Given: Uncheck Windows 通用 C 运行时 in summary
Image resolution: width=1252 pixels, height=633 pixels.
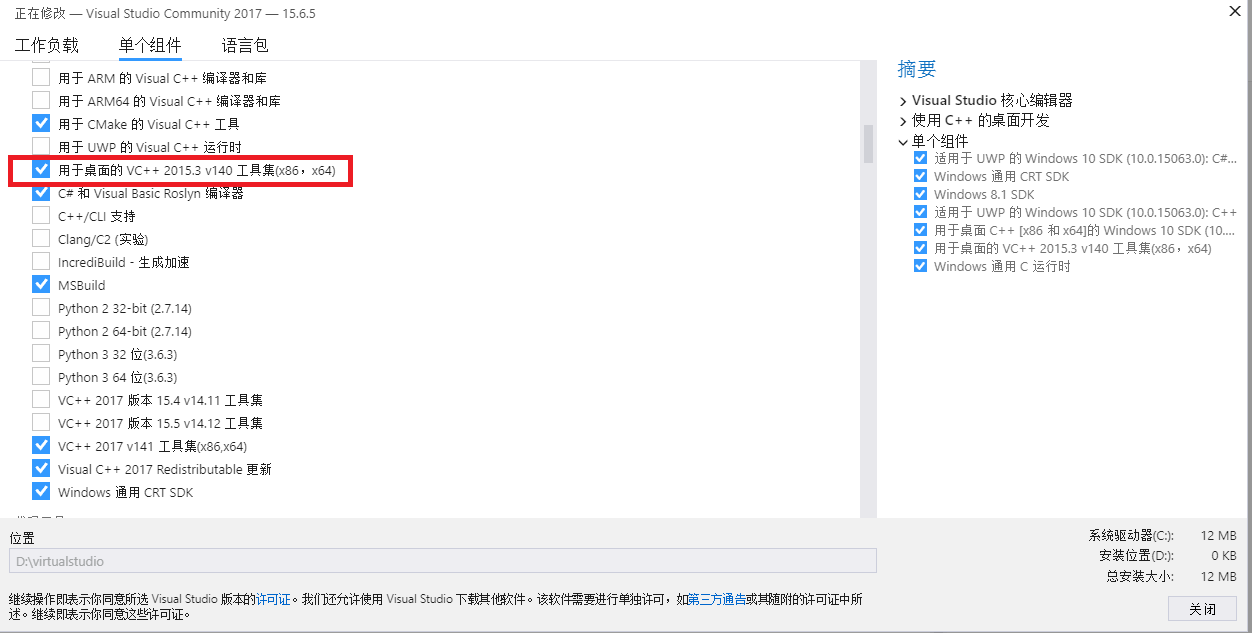Looking at the screenshot, I should point(920,266).
